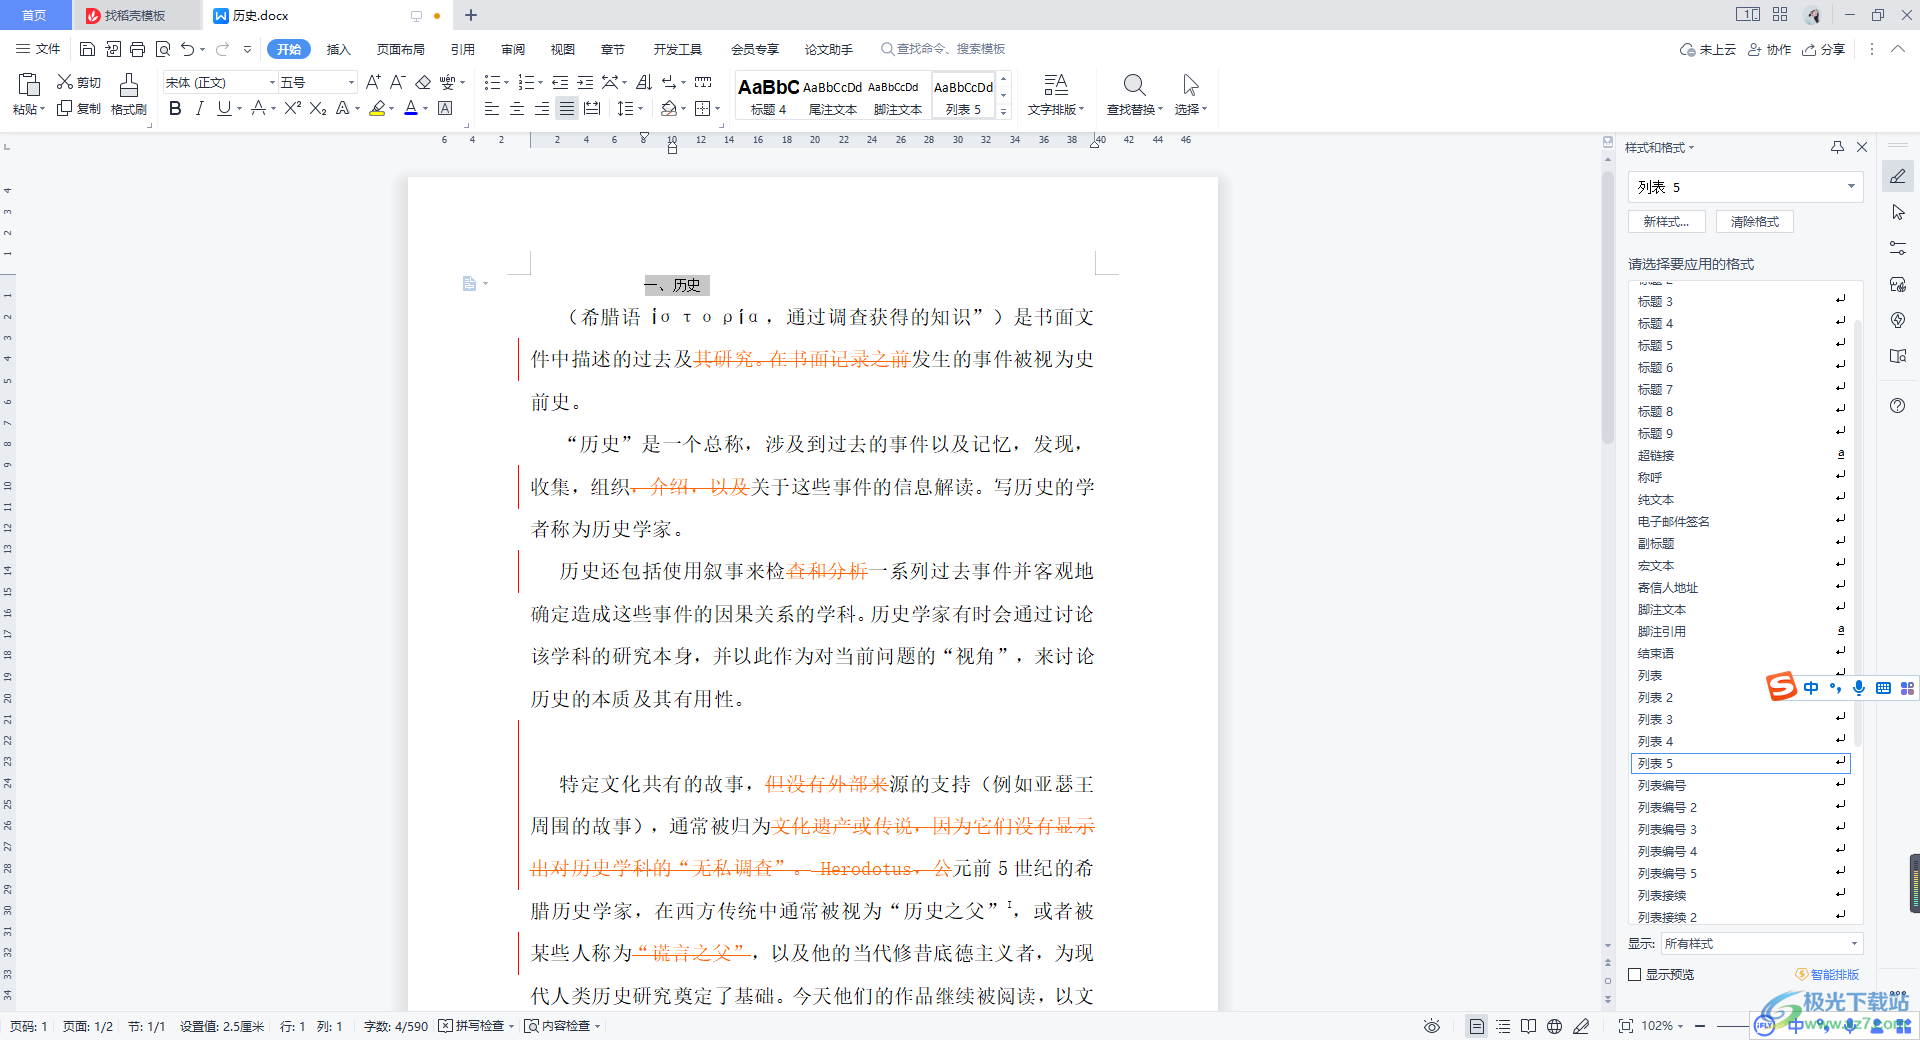1920x1040 pixels.
Task: Expand the bullet list dropdown arrow
Action: click(x=506, y=83)
